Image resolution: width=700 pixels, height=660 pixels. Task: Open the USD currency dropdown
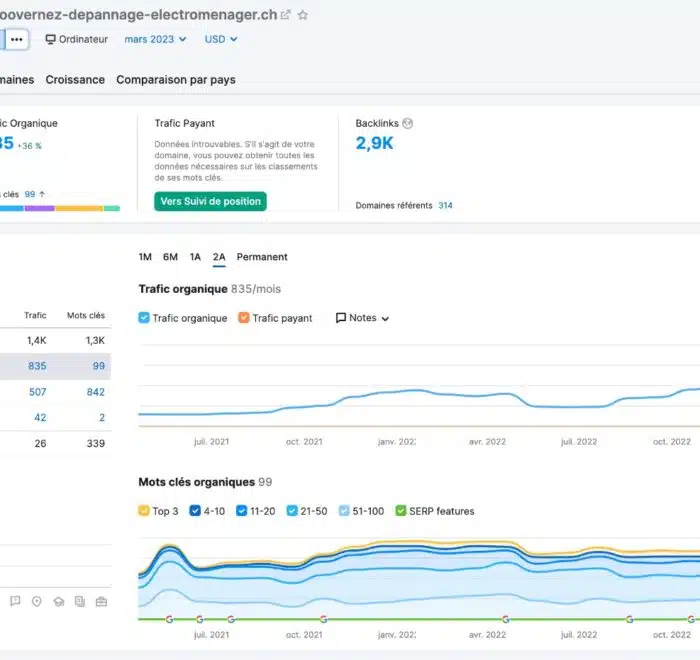pyautogui.click(x=221, y=39)
